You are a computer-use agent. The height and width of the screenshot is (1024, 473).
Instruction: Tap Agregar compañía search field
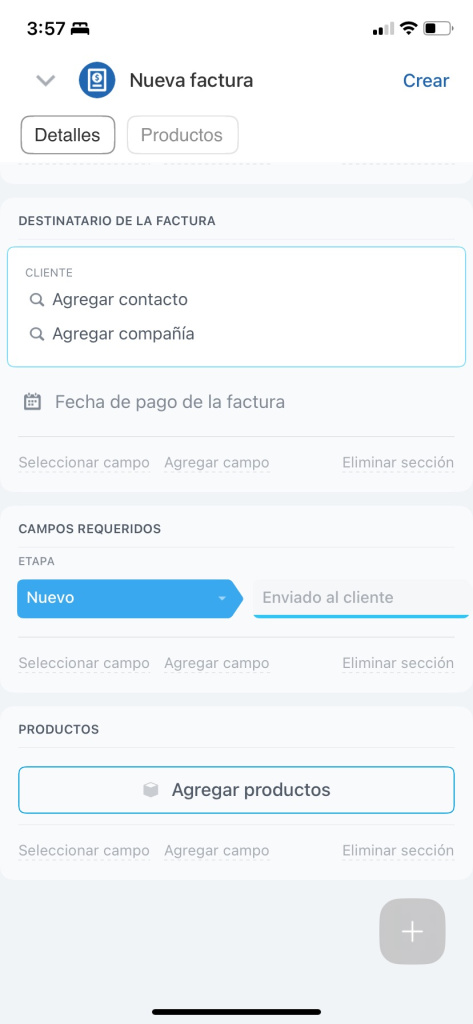(x=123, y=334)
